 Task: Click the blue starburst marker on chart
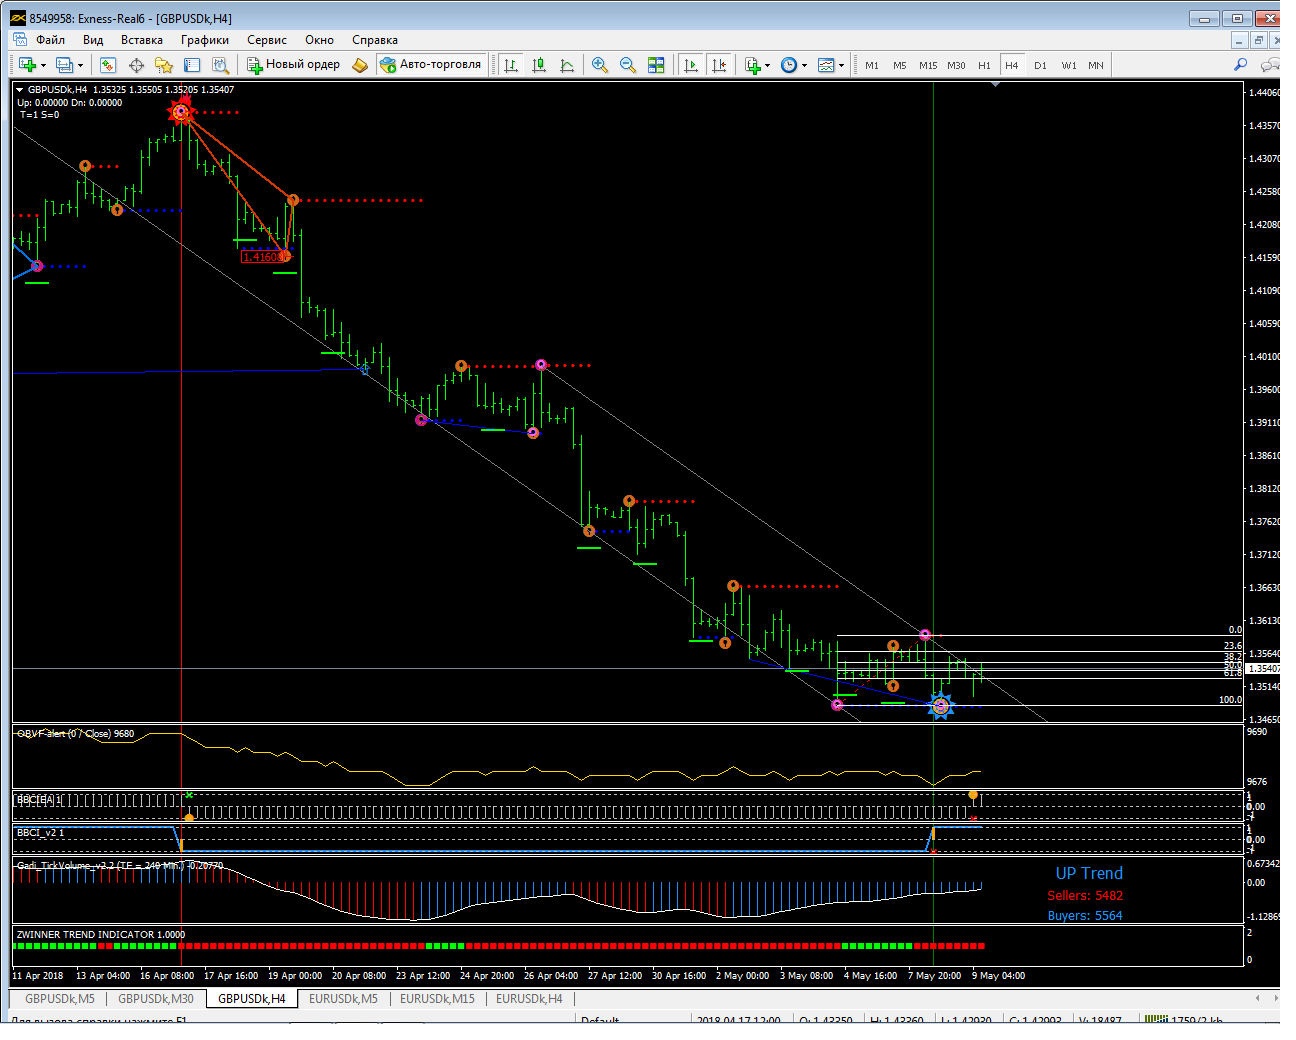pyautogui.click(x=940, y=706)
